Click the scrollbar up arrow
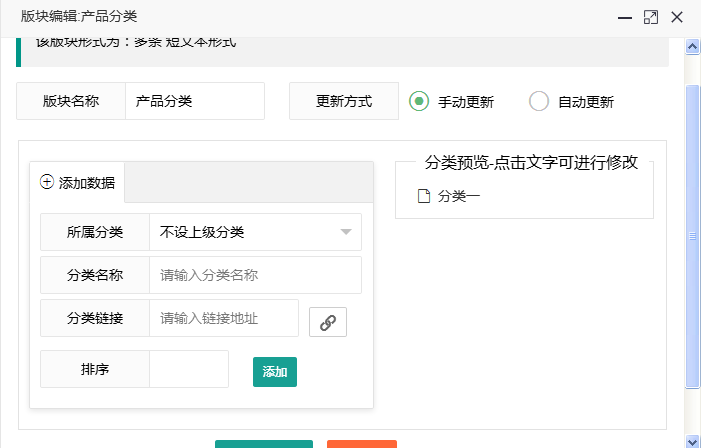This screenshot has width=701, height=448. (x=692, y=46)
